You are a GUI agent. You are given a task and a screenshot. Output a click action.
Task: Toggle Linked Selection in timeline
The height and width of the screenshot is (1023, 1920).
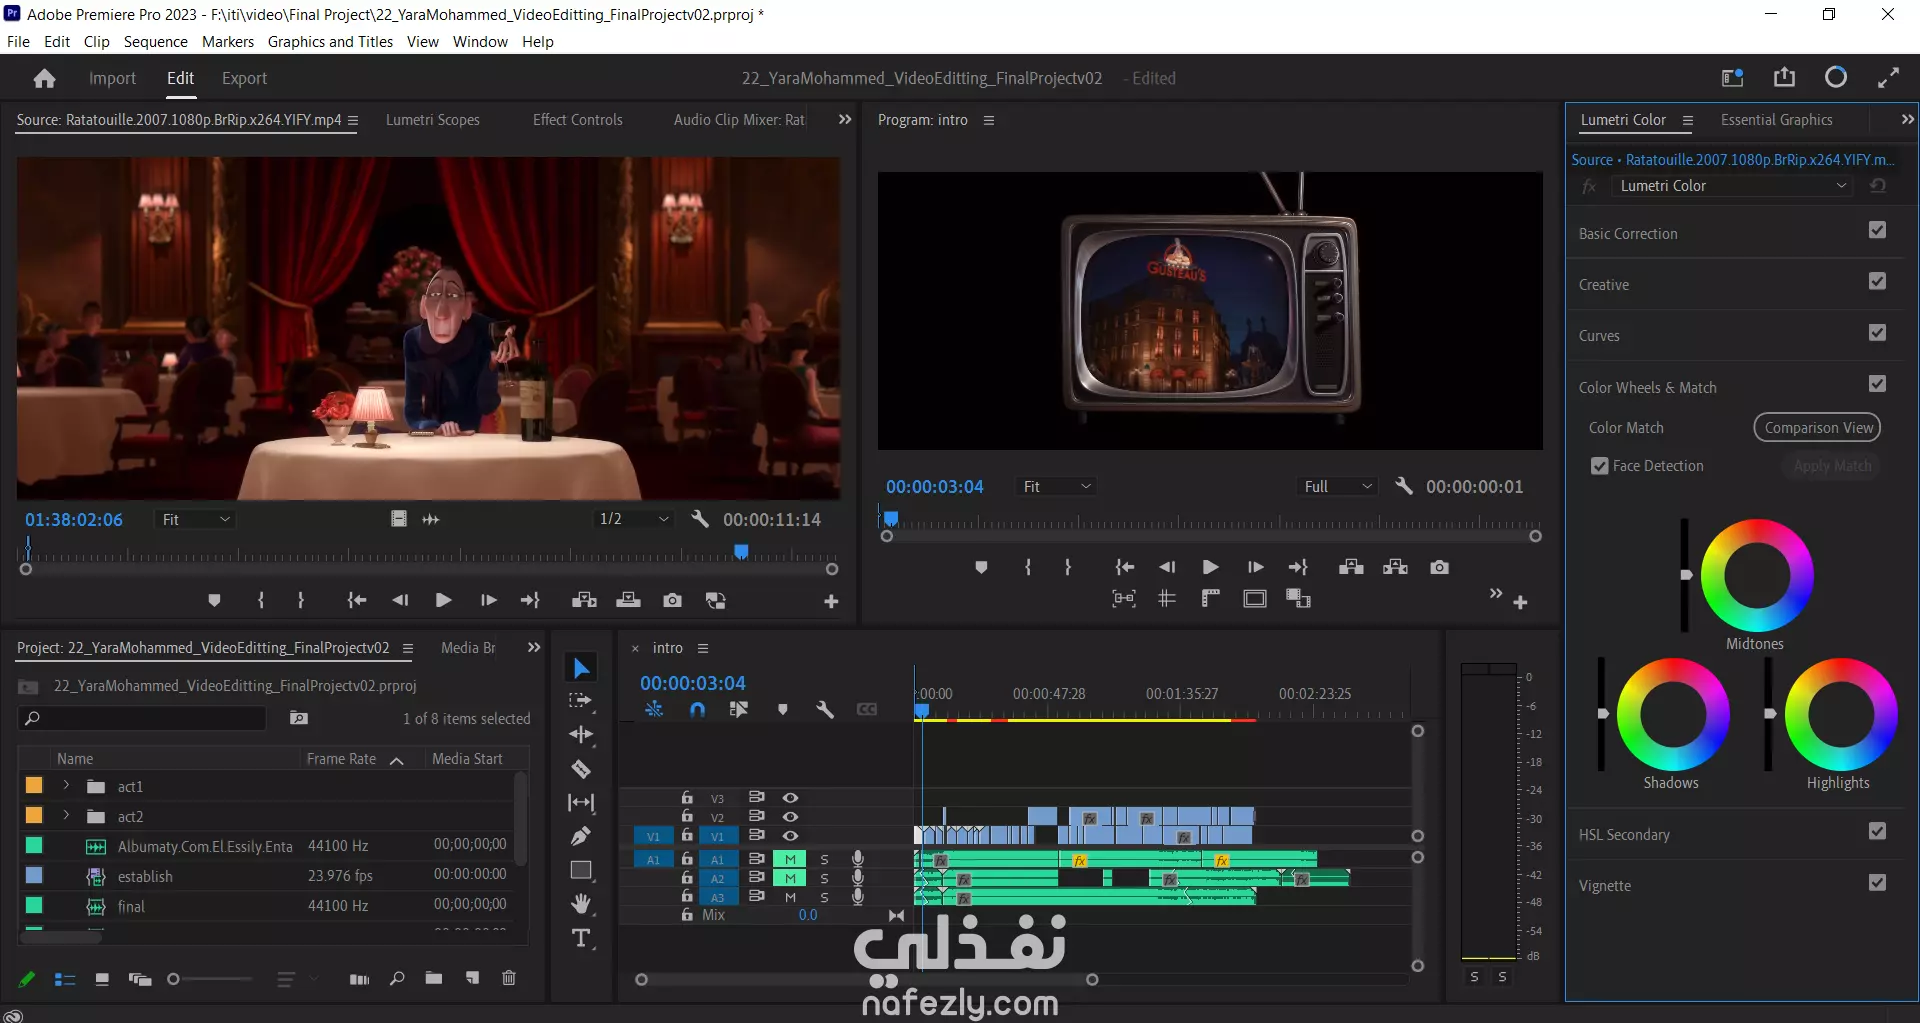click(739, 709)
